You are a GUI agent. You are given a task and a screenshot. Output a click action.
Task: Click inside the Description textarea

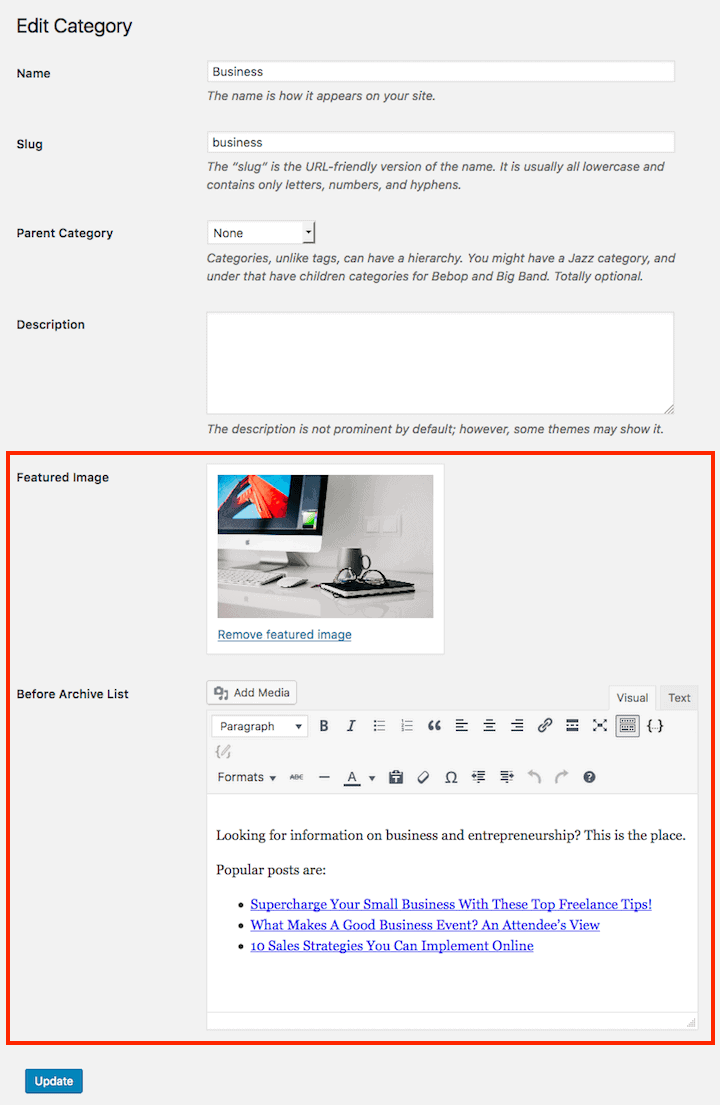point(440,363)
